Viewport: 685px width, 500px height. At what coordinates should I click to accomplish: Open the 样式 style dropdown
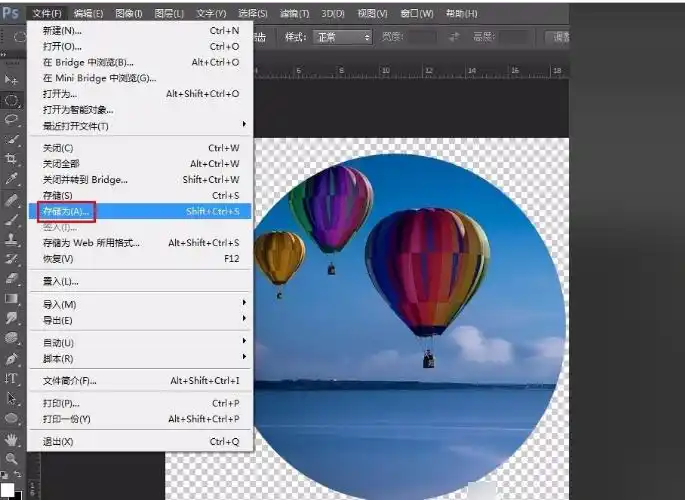click(x=342, y=37)
